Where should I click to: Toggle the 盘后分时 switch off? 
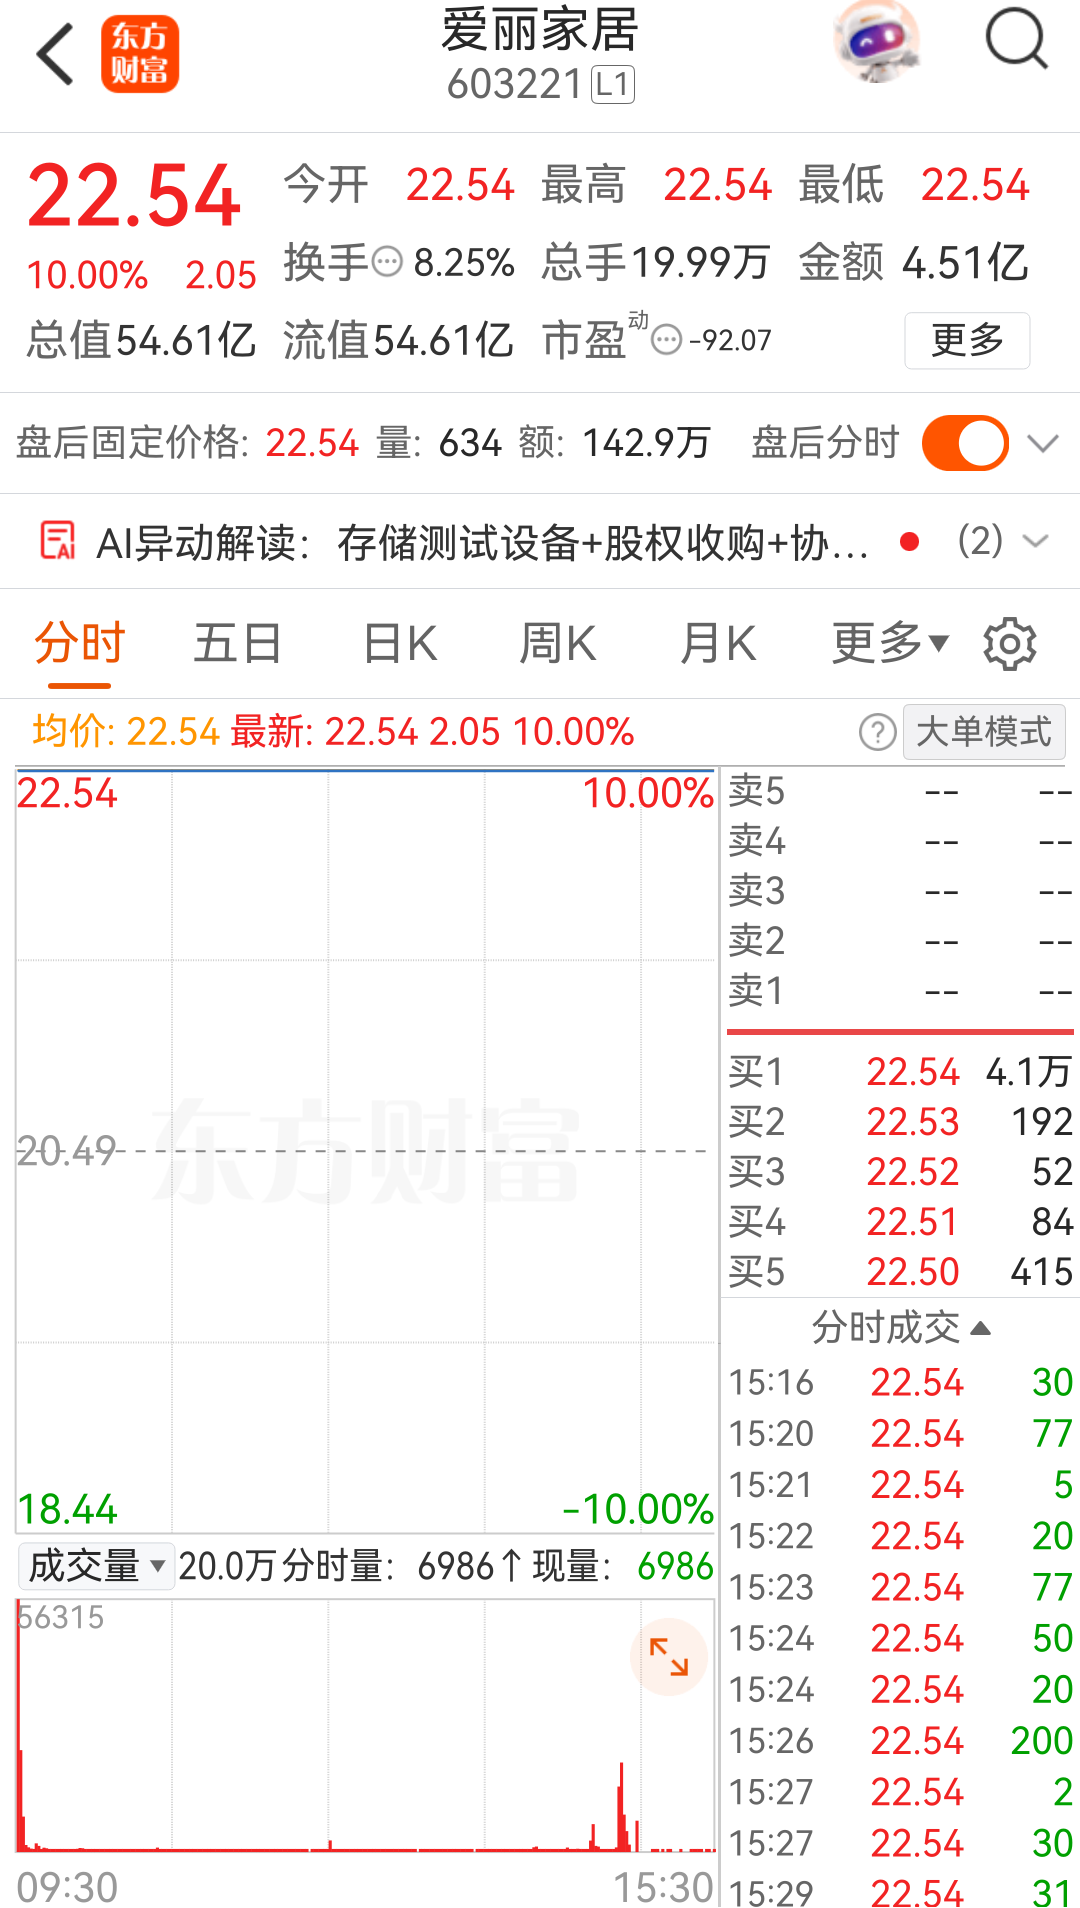click(x=965, y=443)
